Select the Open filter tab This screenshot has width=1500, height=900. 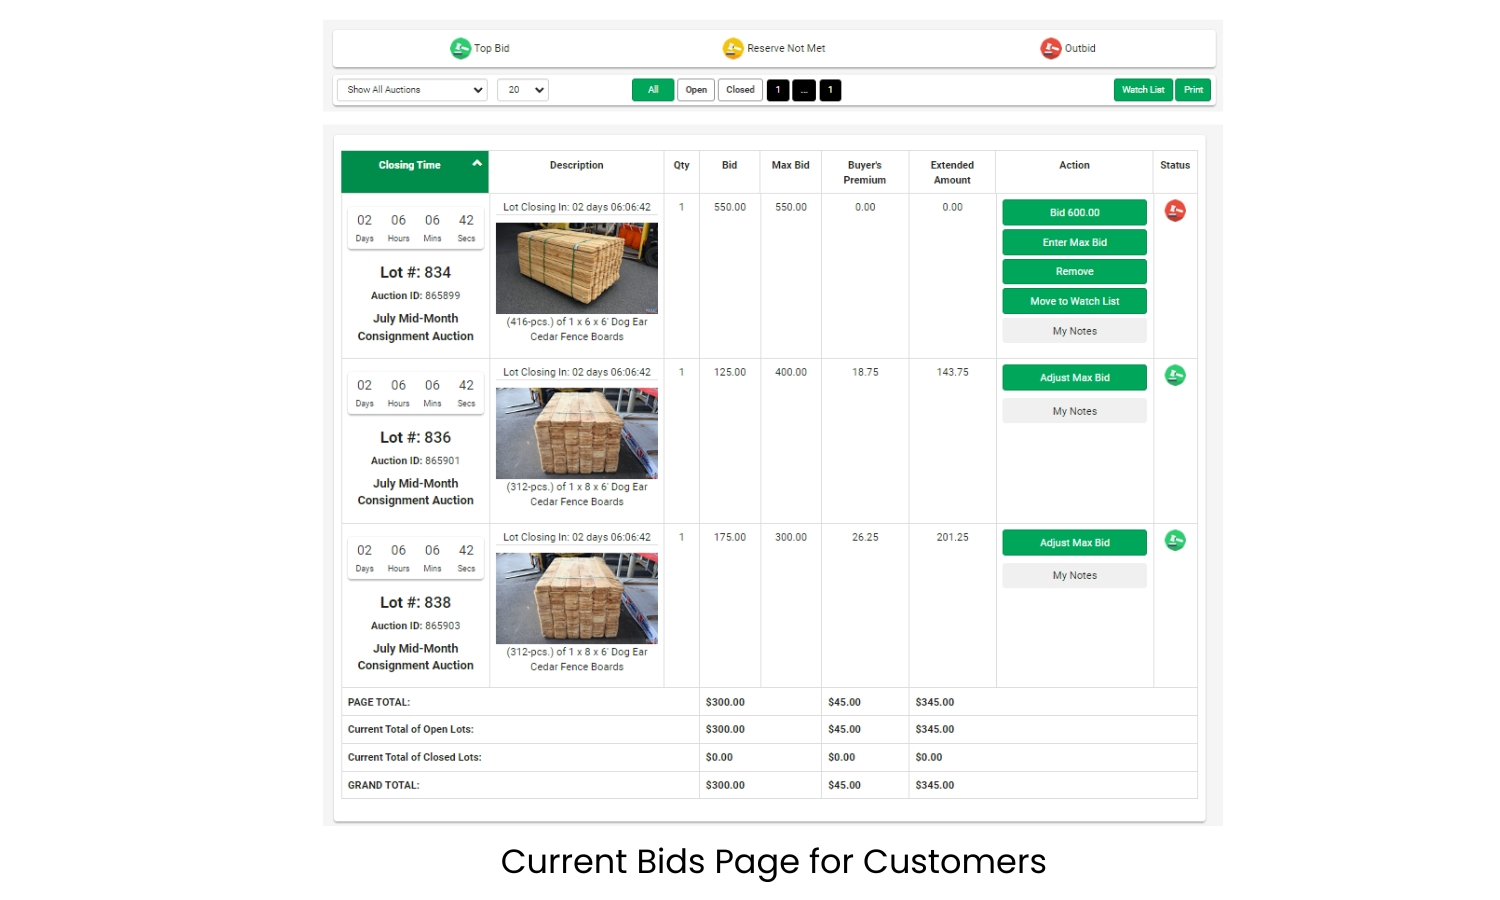(x=696, y=90)
